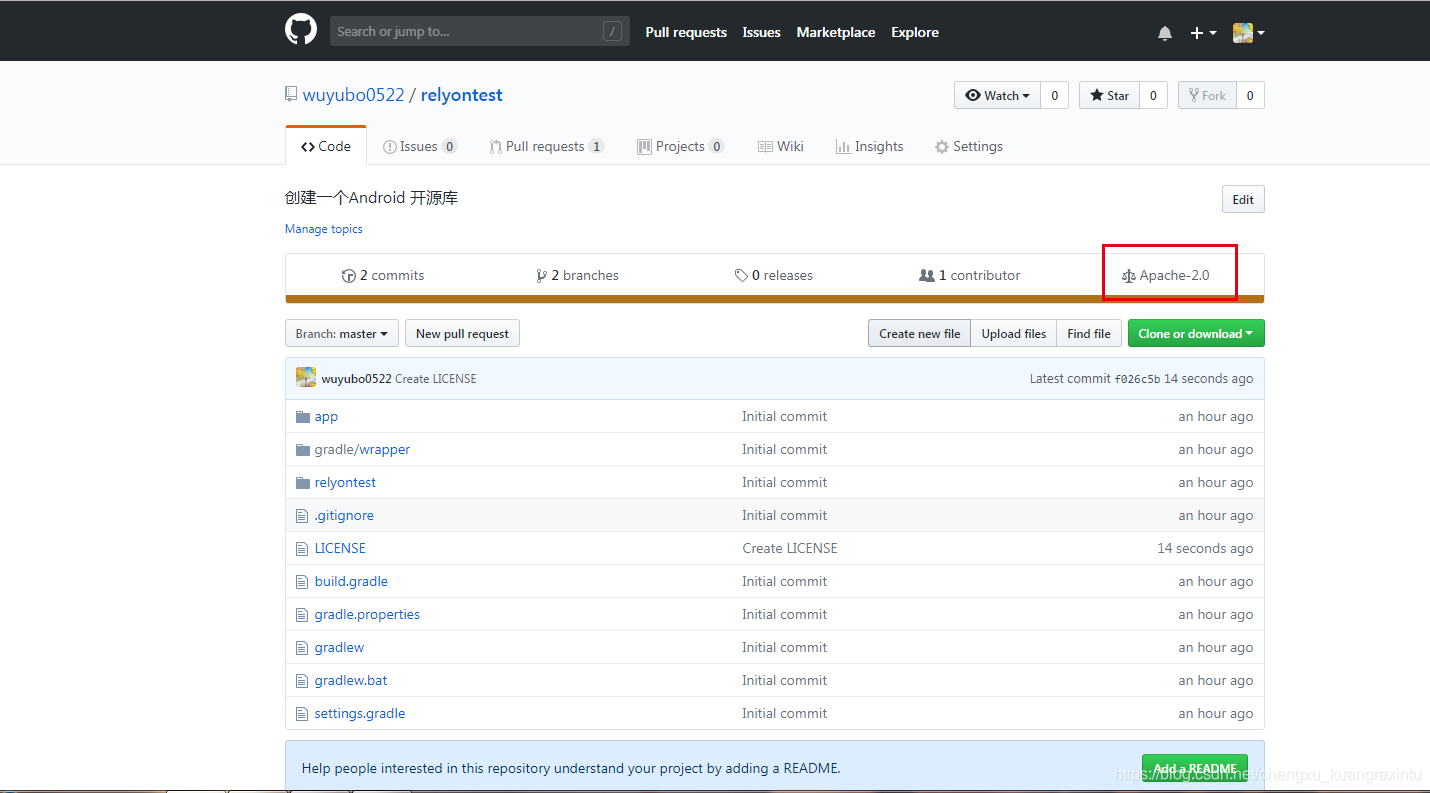This screenshot has width=1430, height=793.
Task: Click New pull request button
Action: click(462, 333)
